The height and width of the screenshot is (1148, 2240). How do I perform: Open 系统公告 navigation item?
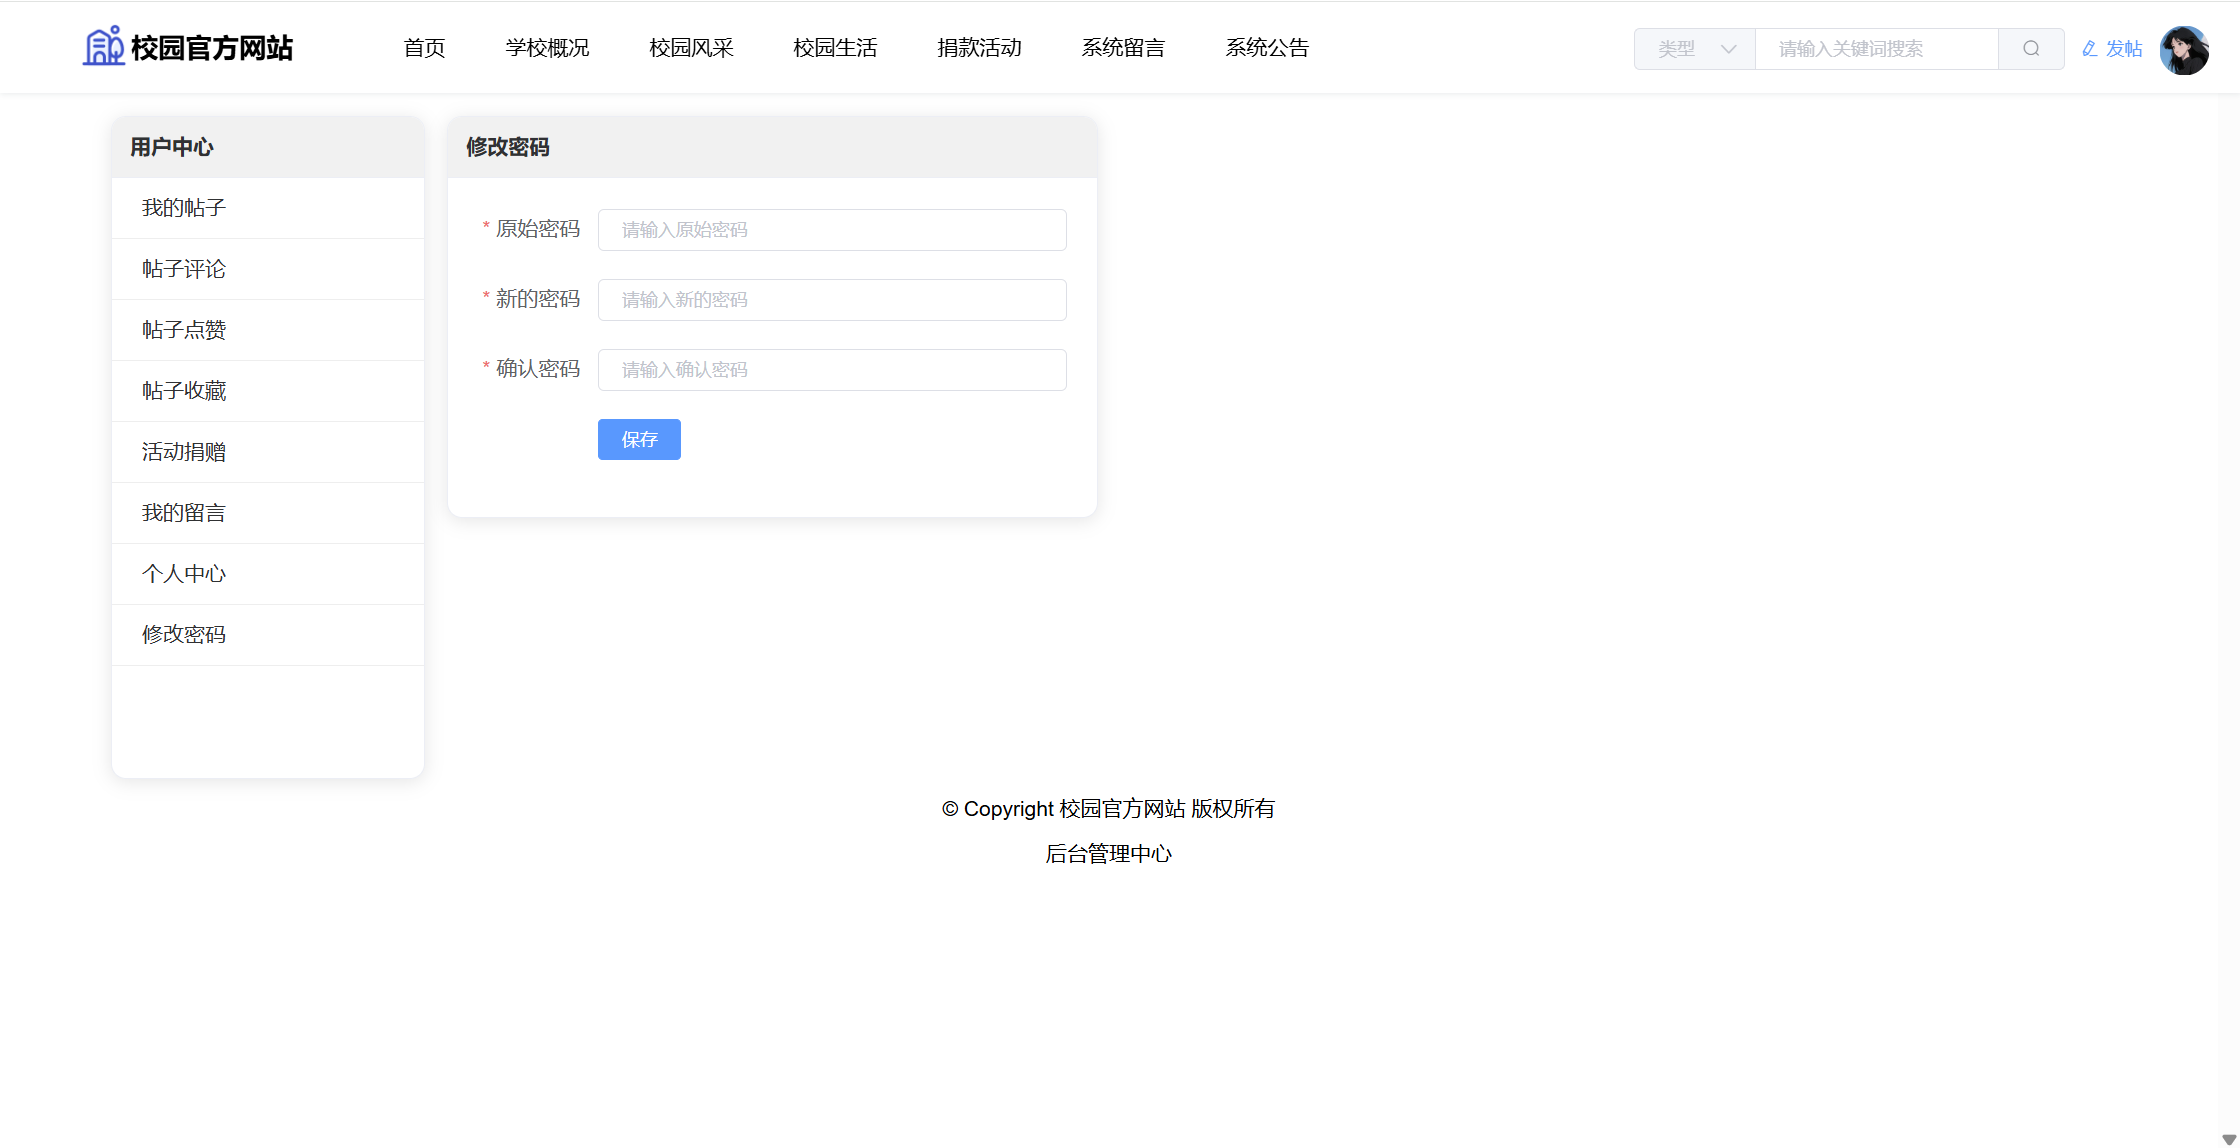[1267, 48]
